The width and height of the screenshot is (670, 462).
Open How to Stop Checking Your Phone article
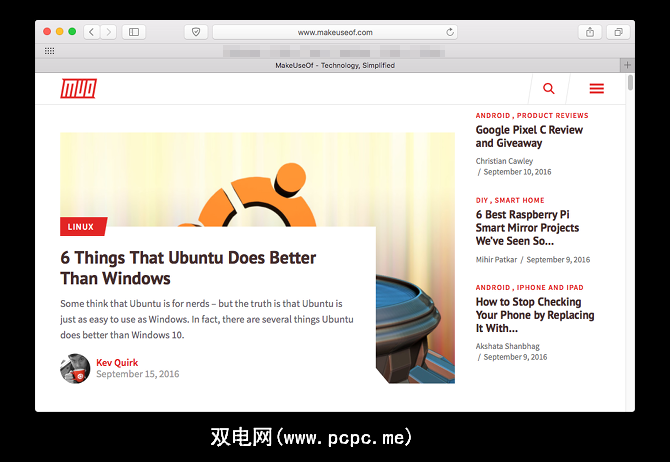click(x=535, y=315)
